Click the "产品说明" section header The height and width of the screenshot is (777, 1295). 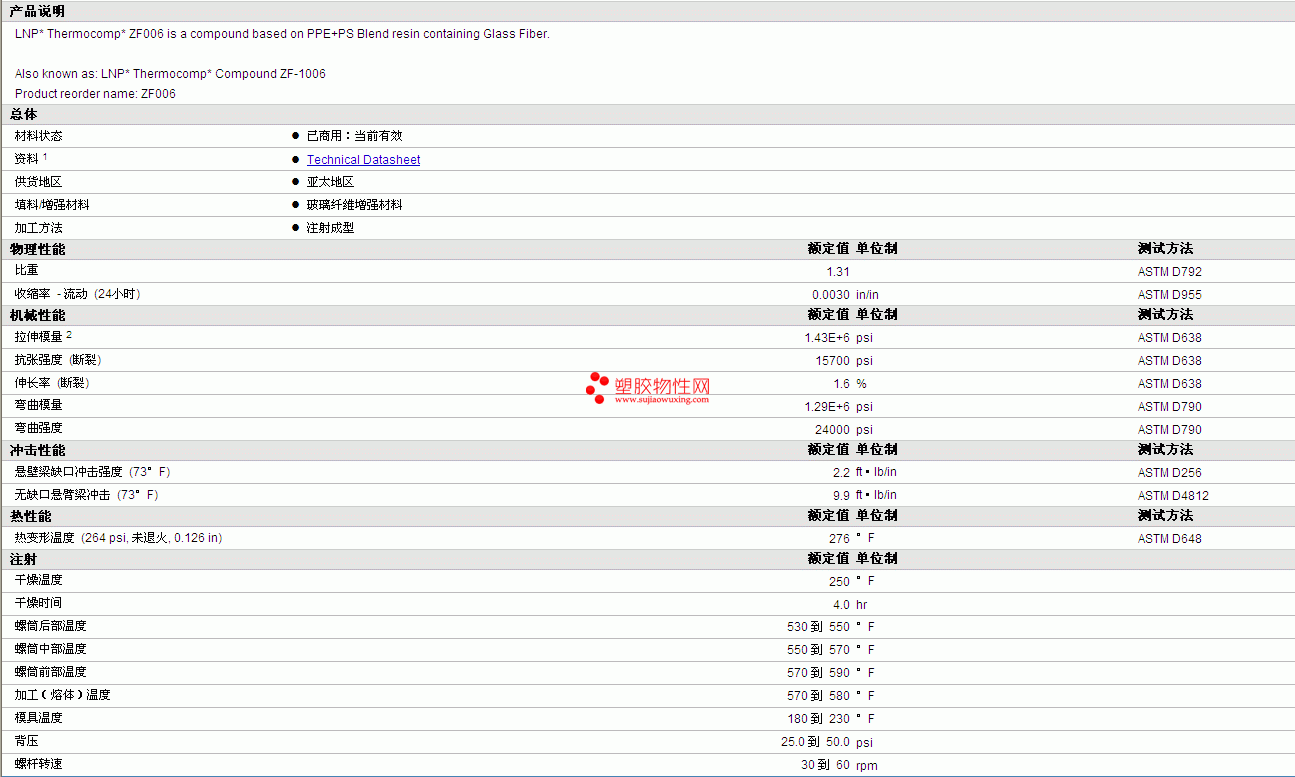click(x=37, y=11)
